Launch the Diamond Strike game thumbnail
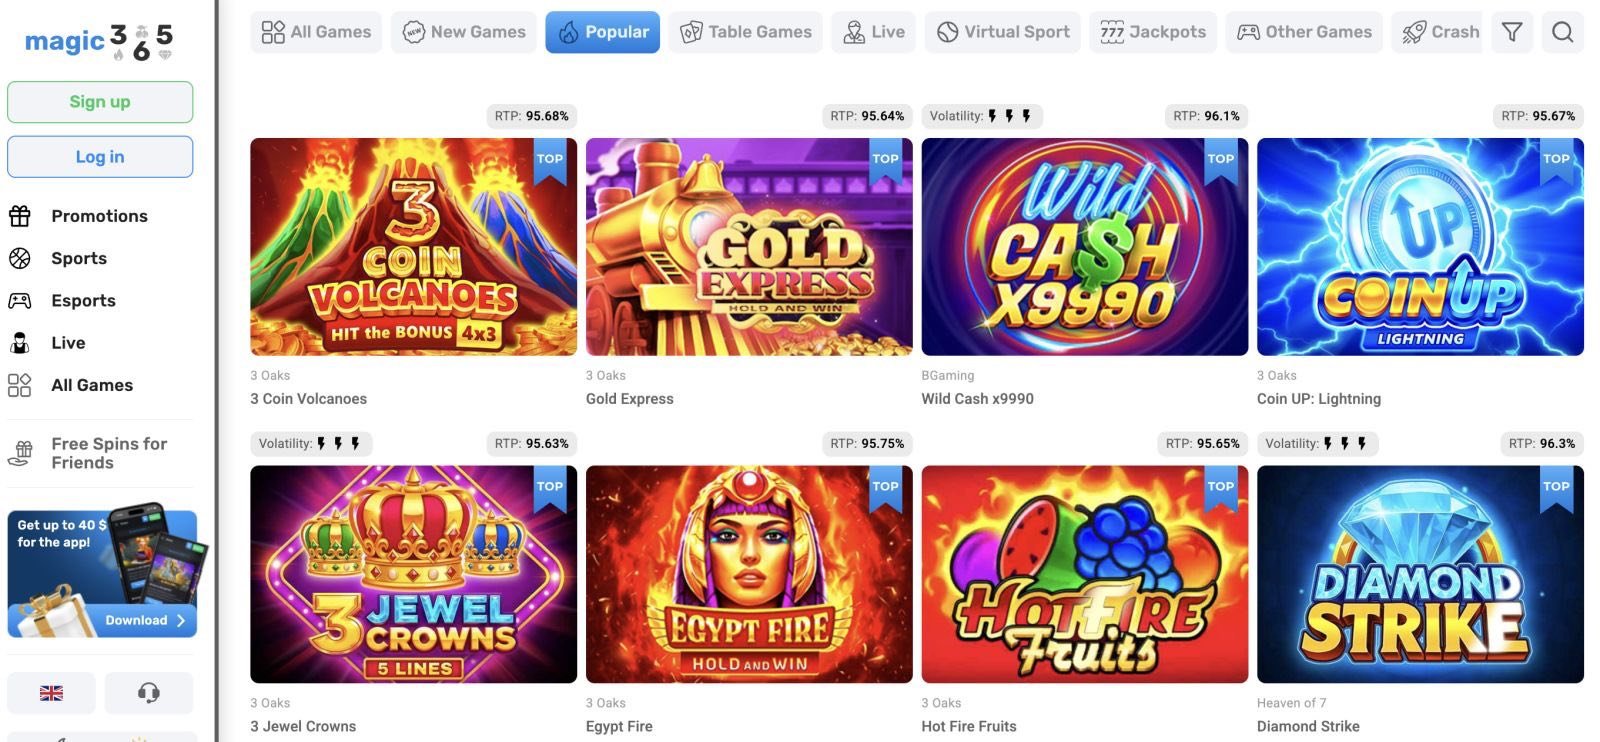This screenshot has height=742, width=1600. click(x=1420, y=574)
